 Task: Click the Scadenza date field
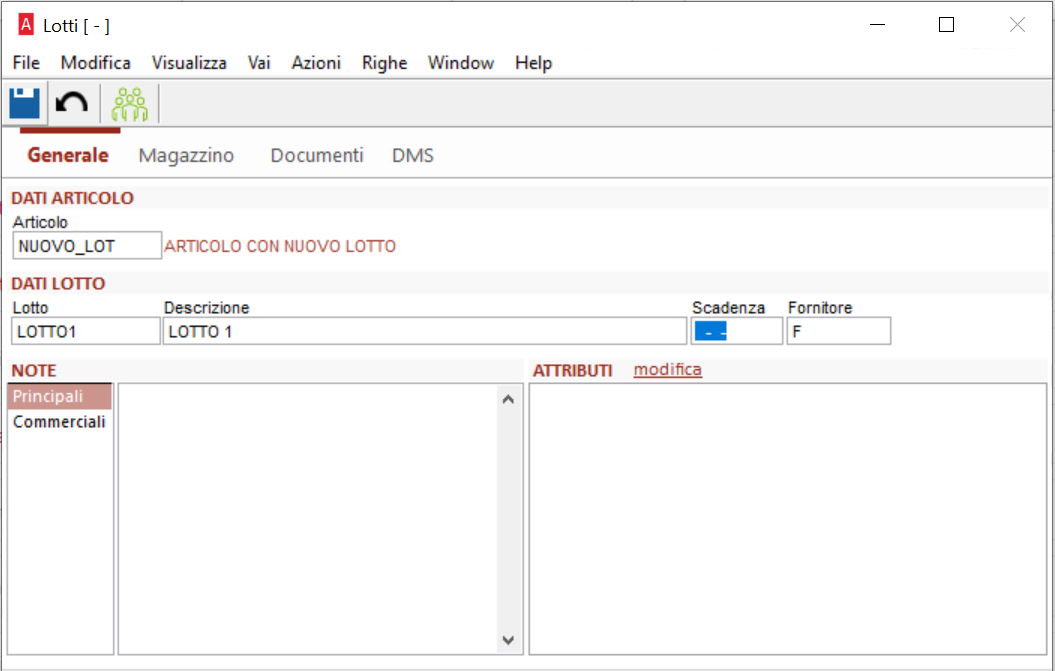737,331
